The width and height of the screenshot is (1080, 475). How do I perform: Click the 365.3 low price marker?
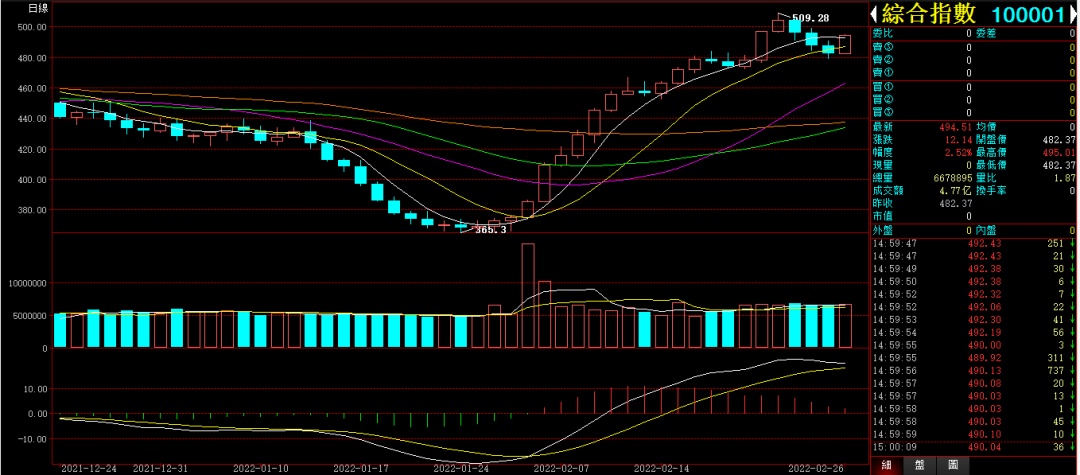pos(491,230)
